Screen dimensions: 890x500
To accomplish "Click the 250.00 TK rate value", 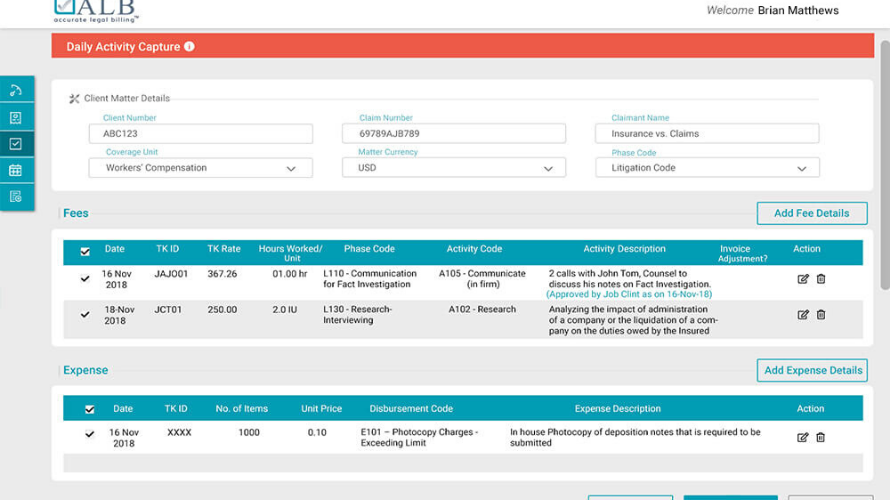I will click(222, 309).
